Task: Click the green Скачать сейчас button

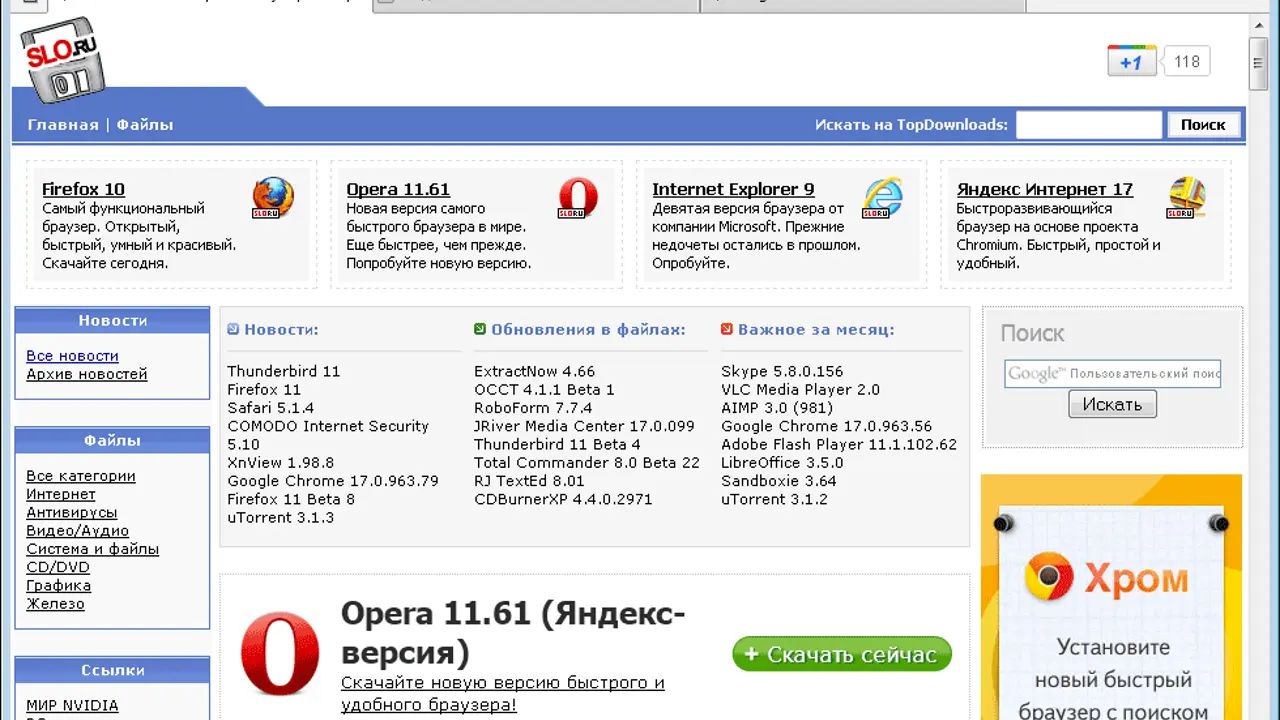Action: [841, 655]
